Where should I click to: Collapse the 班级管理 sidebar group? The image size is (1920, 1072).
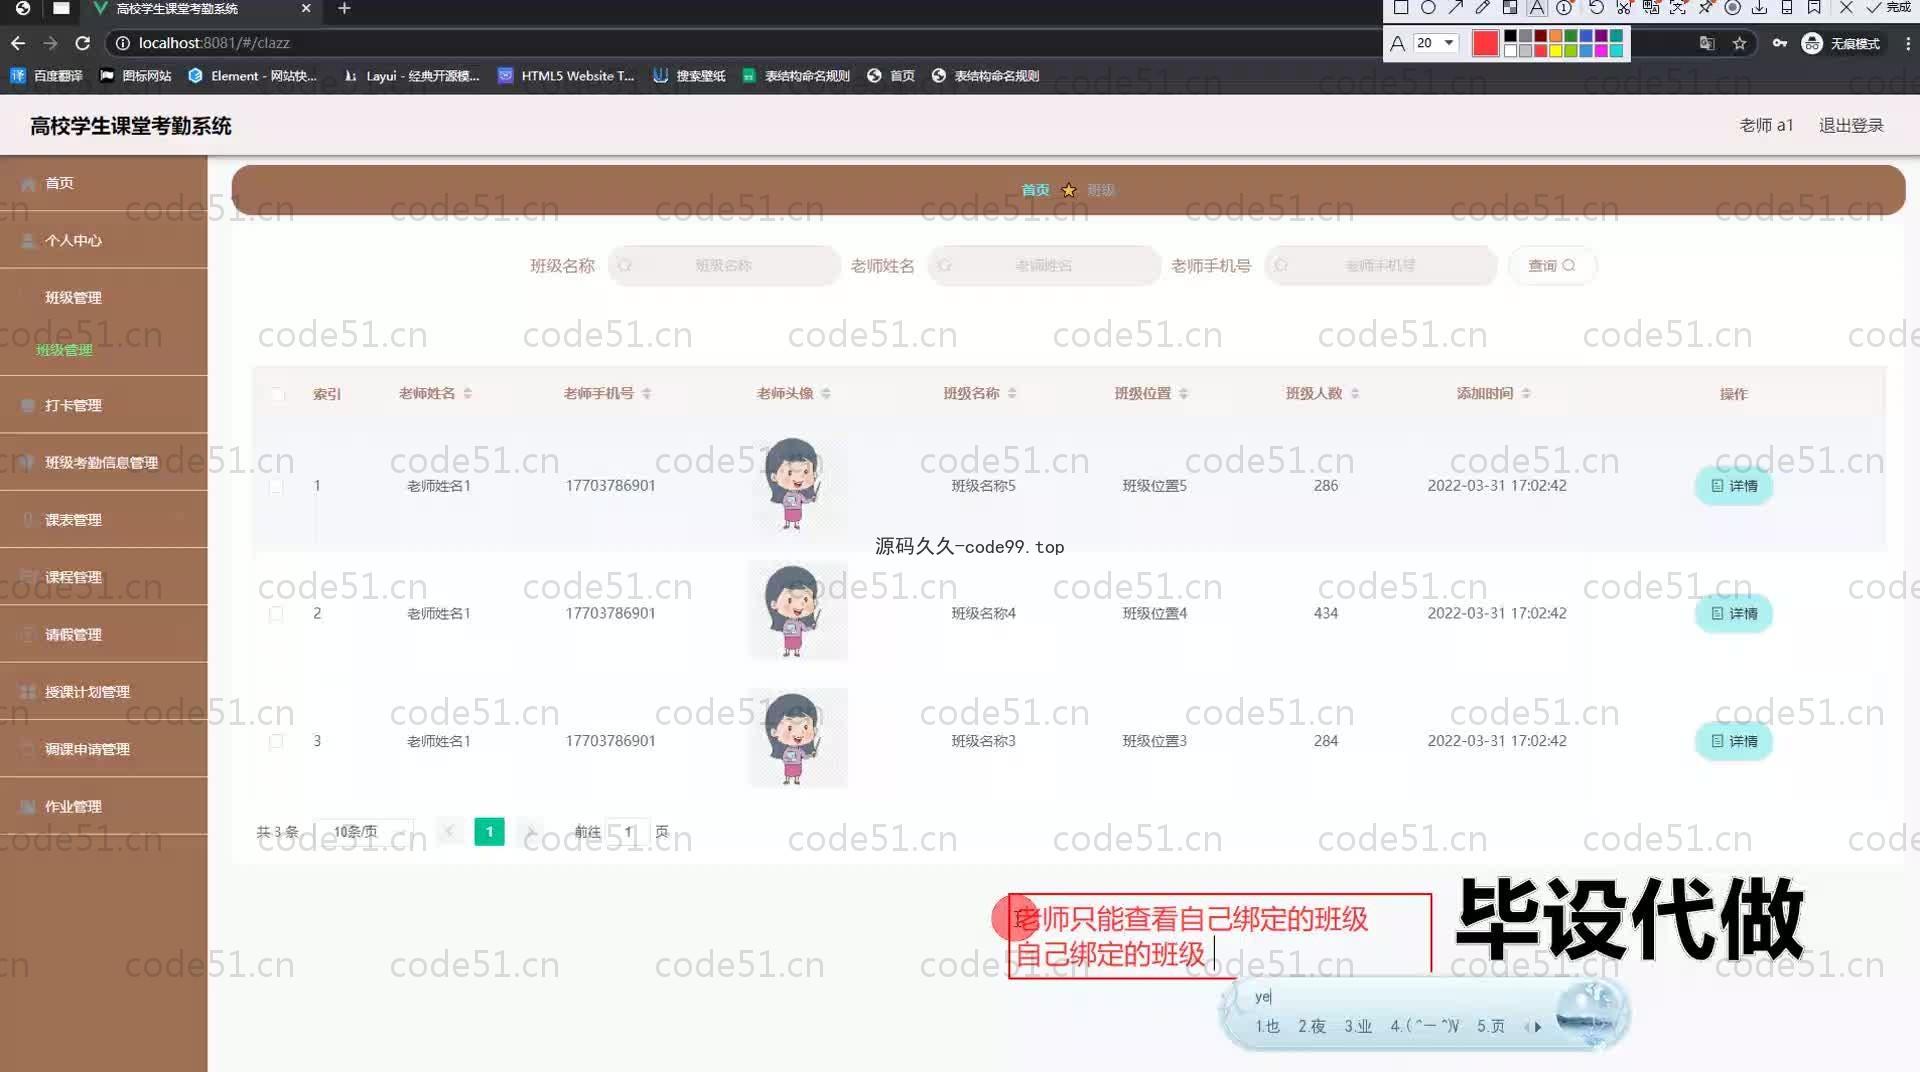point(104,297)
